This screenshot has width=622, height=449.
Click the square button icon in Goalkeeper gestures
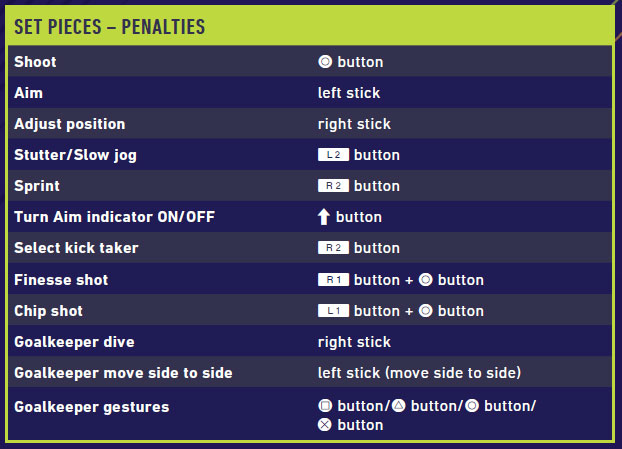(325, 406)
